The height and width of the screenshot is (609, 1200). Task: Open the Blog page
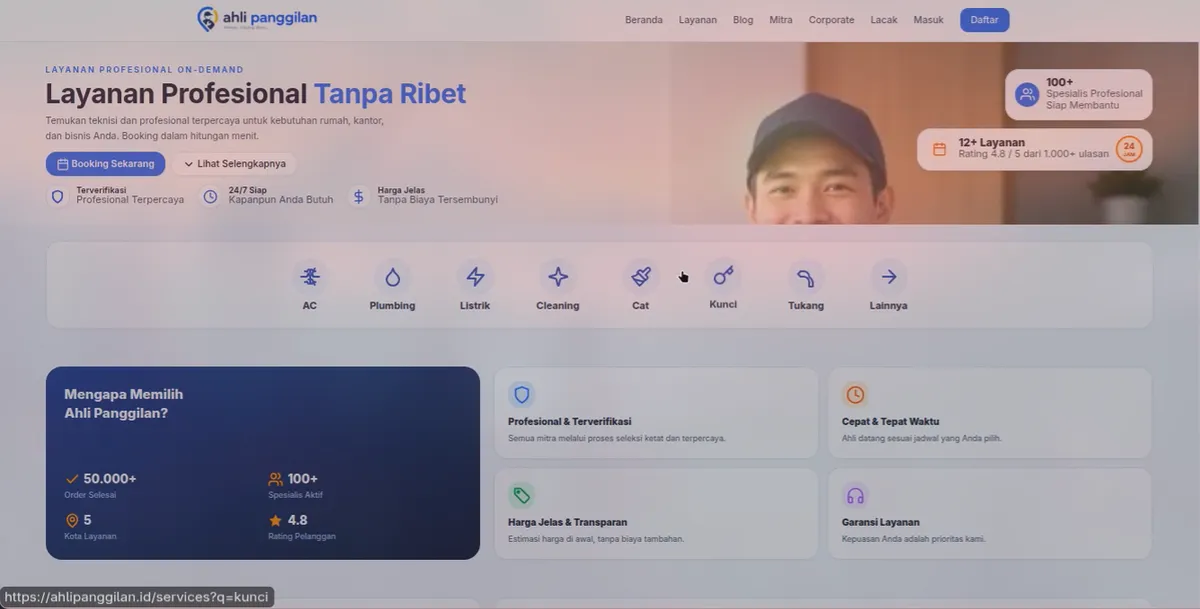[743, 20]
